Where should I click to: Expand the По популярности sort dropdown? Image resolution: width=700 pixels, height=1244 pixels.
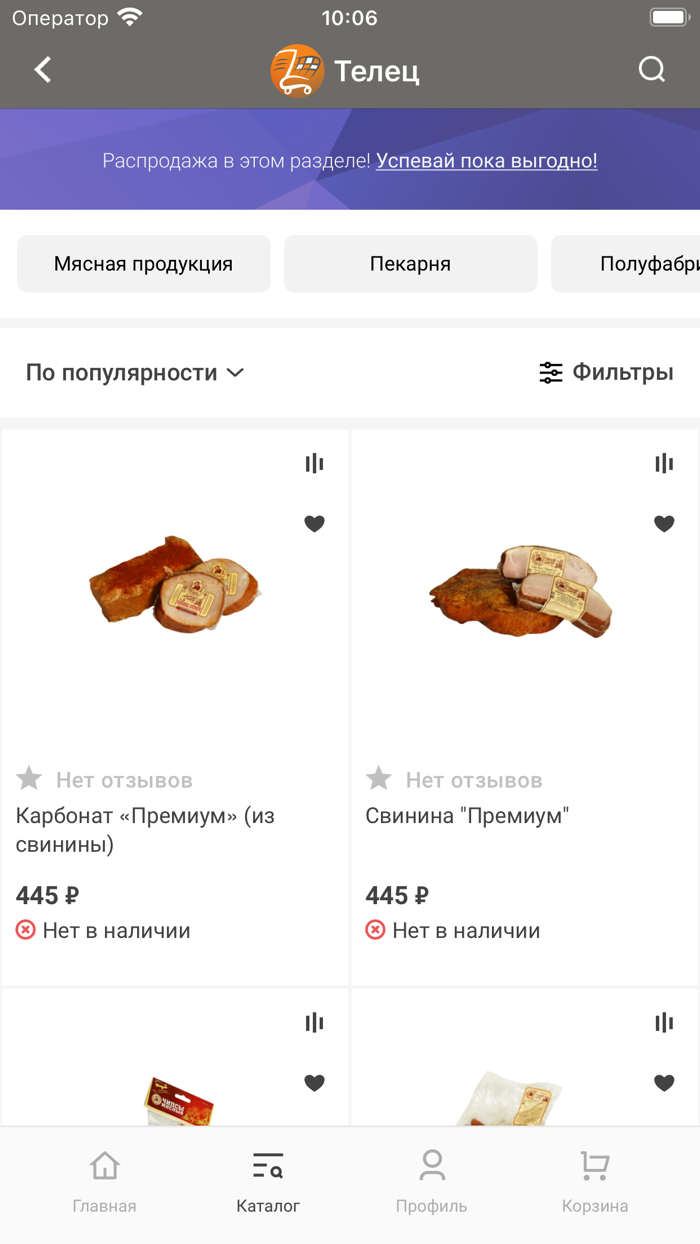click(x=135, y=373)
